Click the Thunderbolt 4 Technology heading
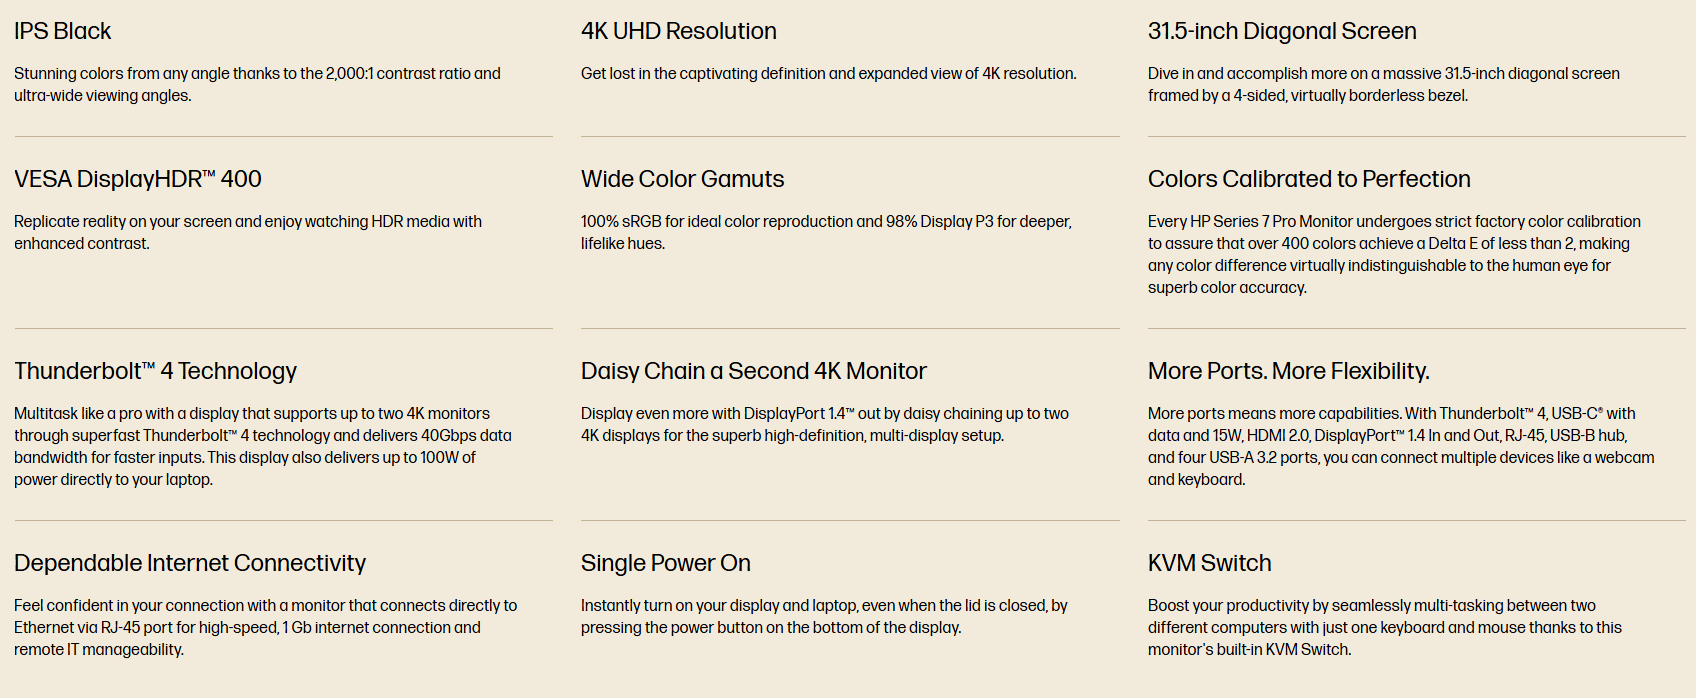This screenshot has height=698, width=1696. click(x=155, y=371)
